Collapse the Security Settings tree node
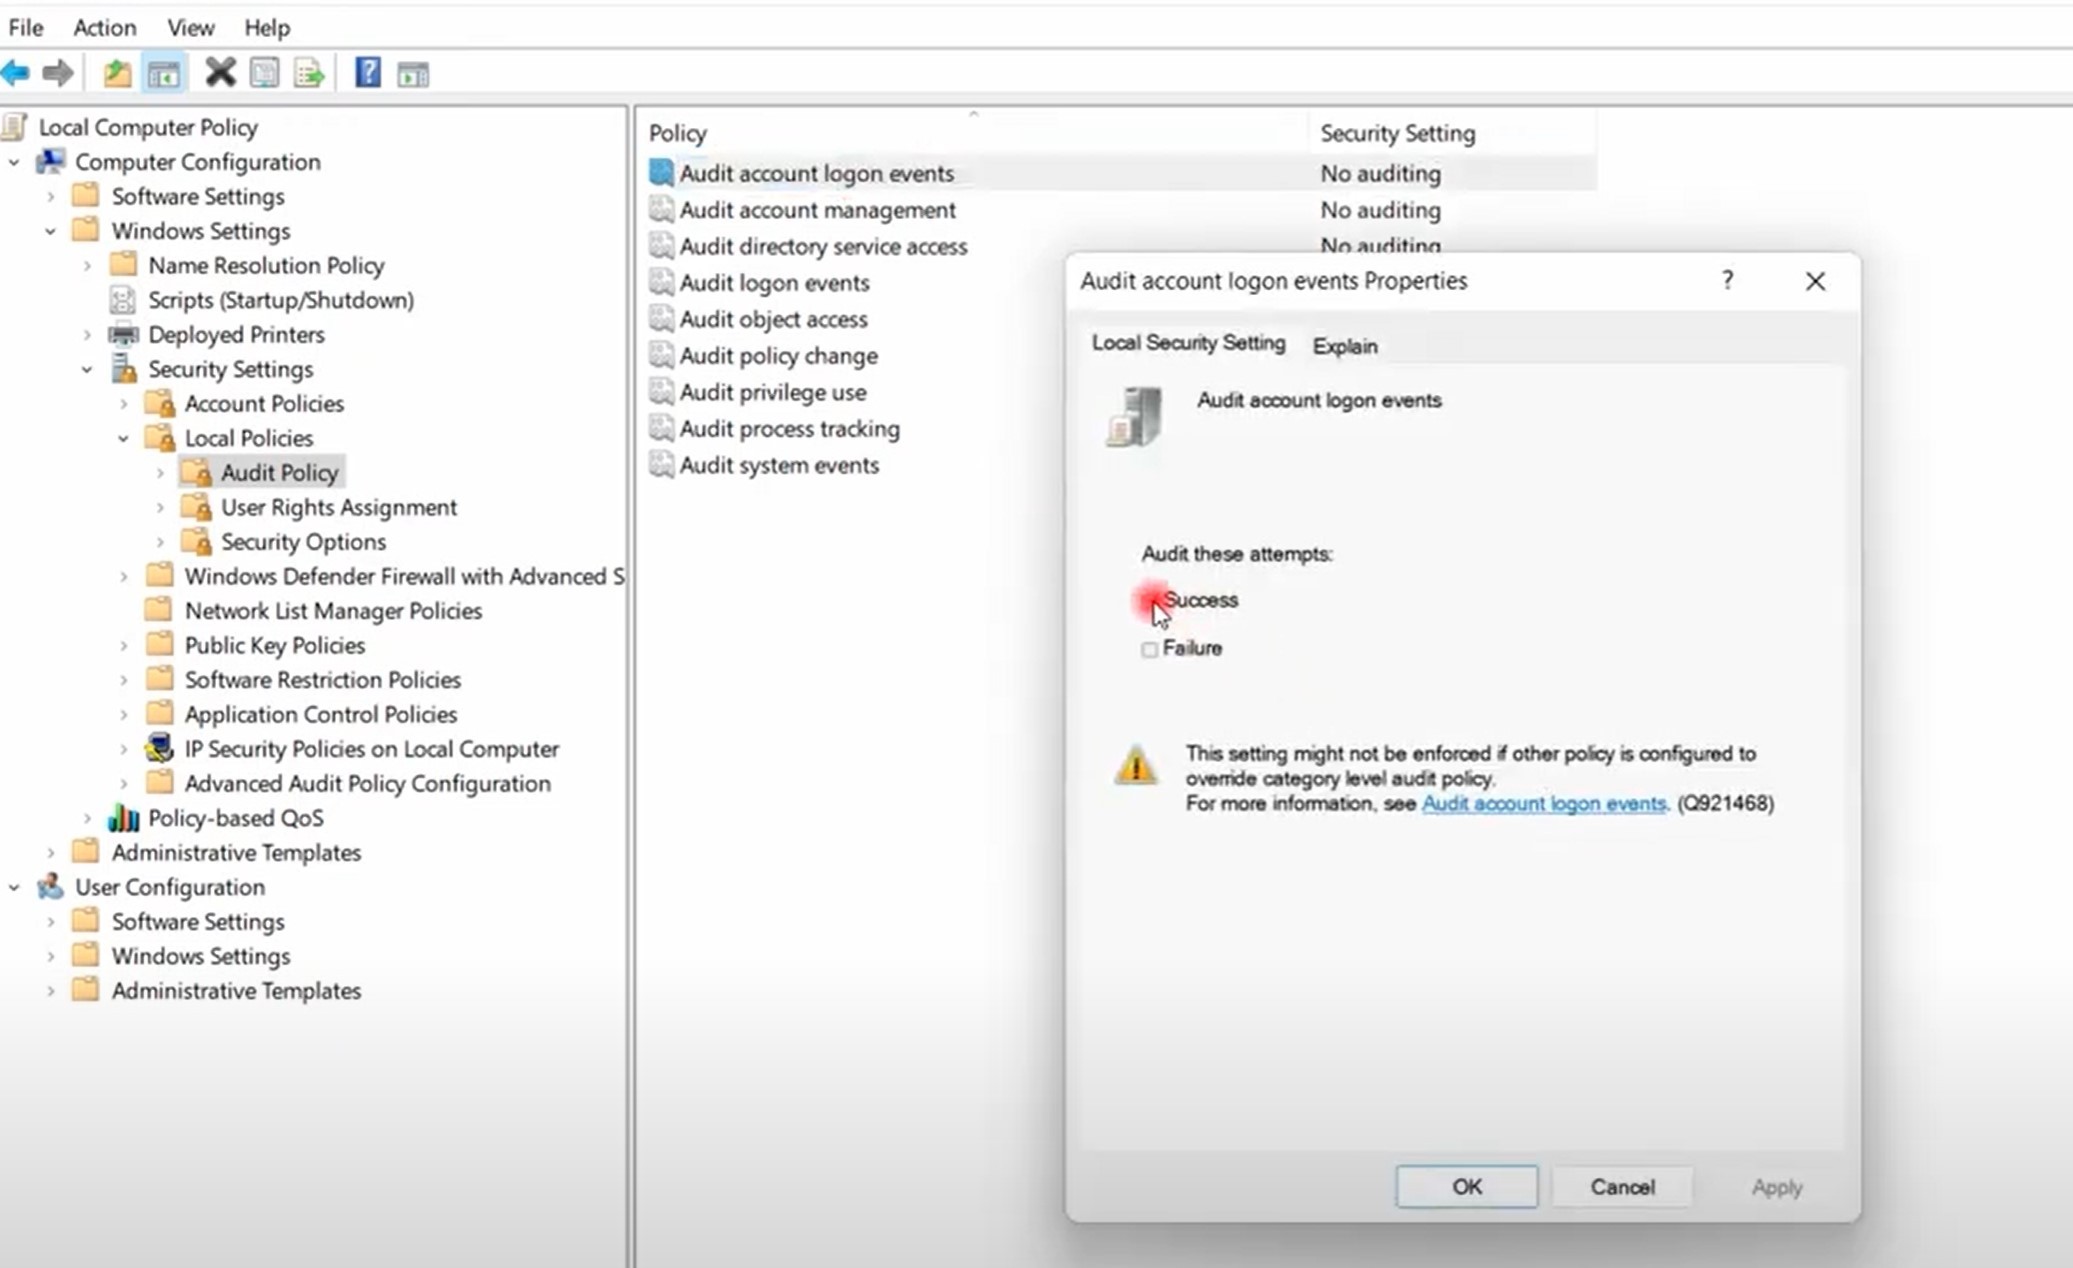This screenshot has height=1268, width=2073. [x=87, y=370]
